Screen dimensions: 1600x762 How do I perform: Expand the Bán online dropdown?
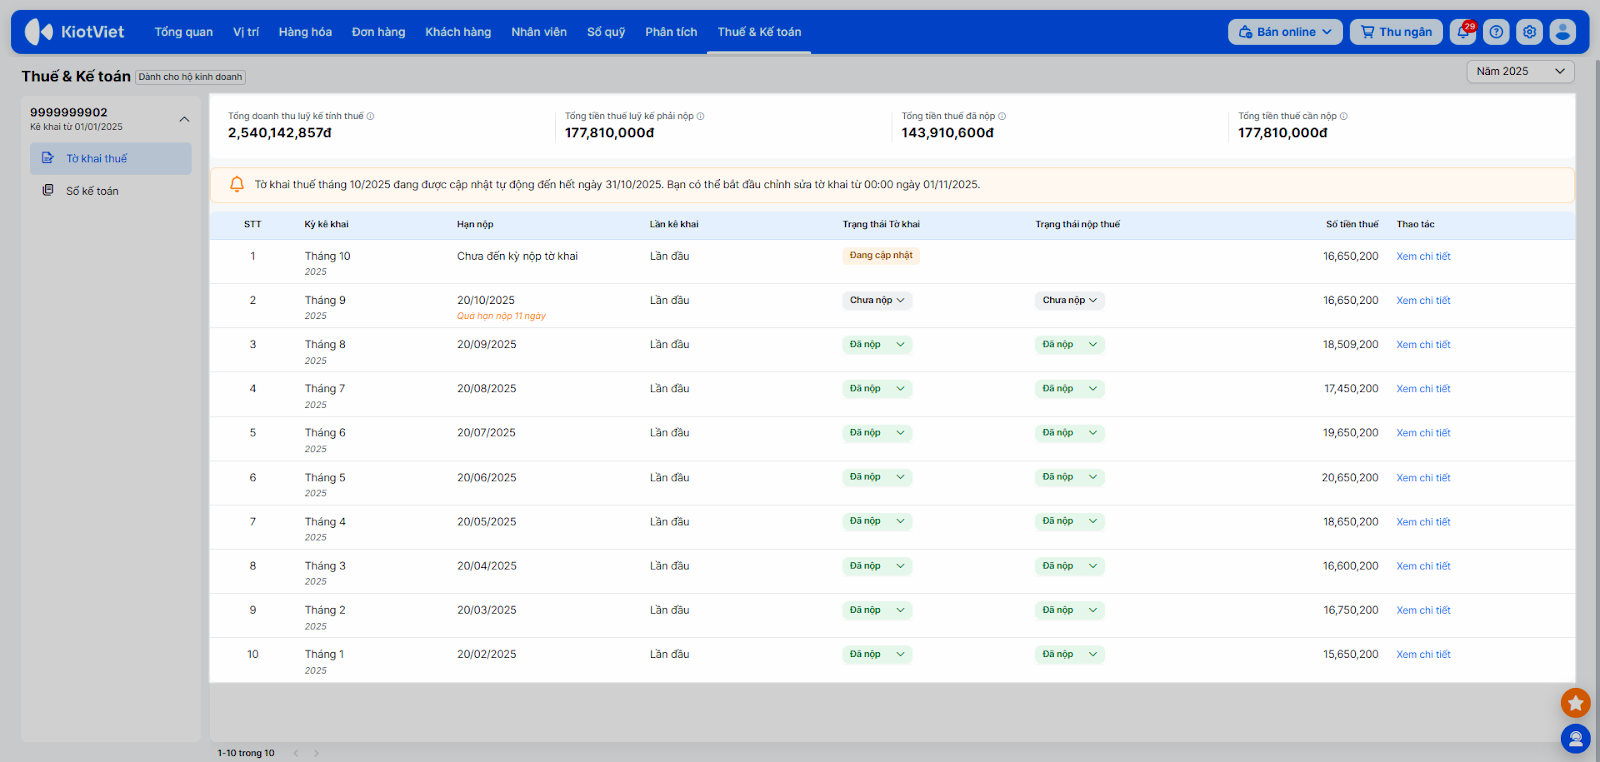(1285, 32)
